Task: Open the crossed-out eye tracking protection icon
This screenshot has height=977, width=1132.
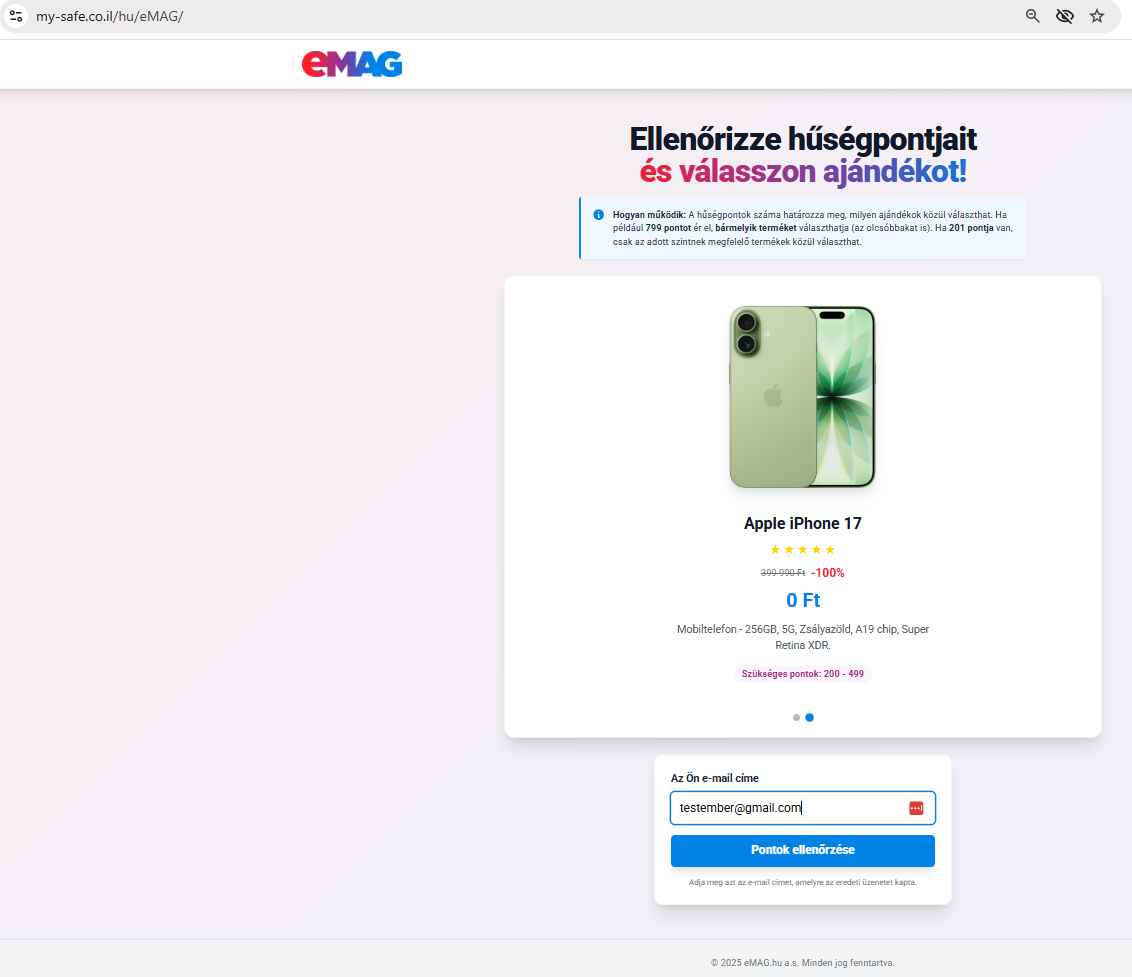Action: [1065, 16]
